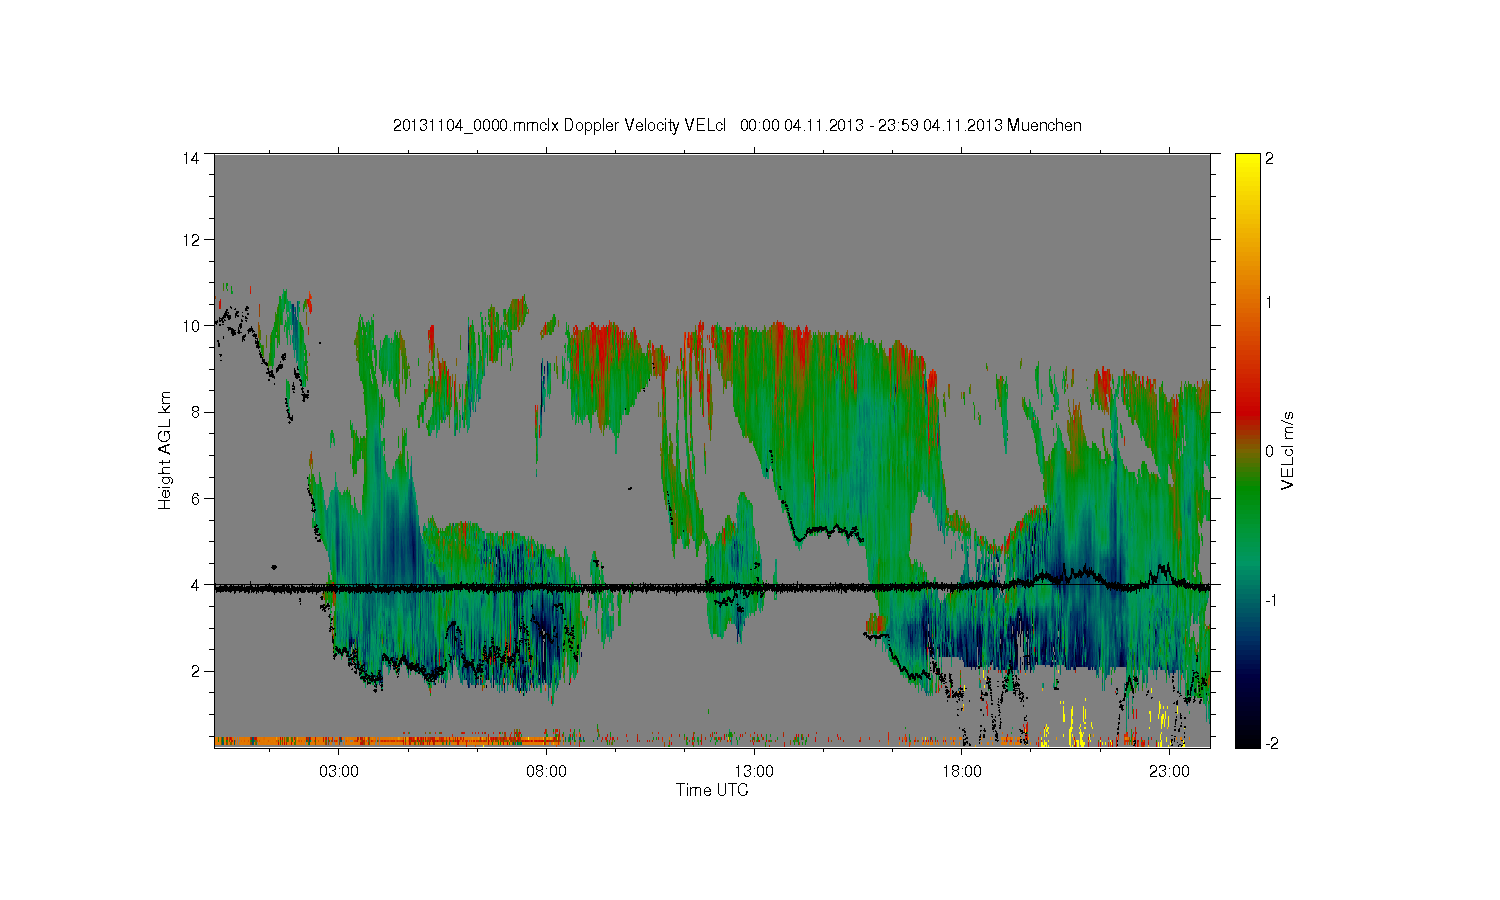Image resolution: width=1500 pixels, height=900 pixels.
Task: Click the plot title text at top
Action: coord(737,125)
